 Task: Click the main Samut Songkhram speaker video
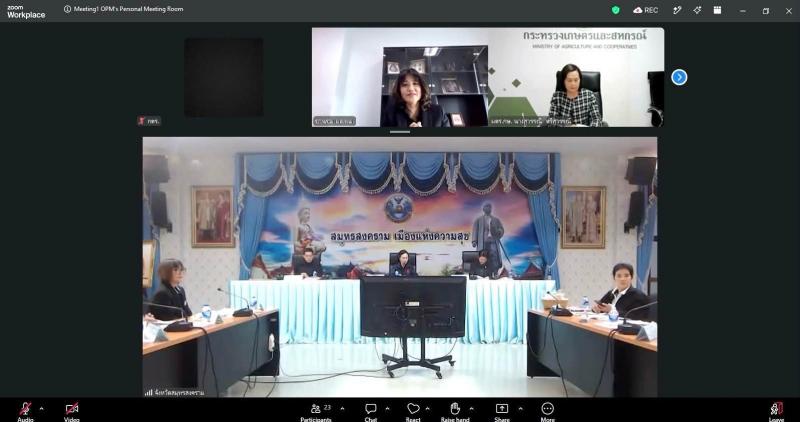click(400, 267)
